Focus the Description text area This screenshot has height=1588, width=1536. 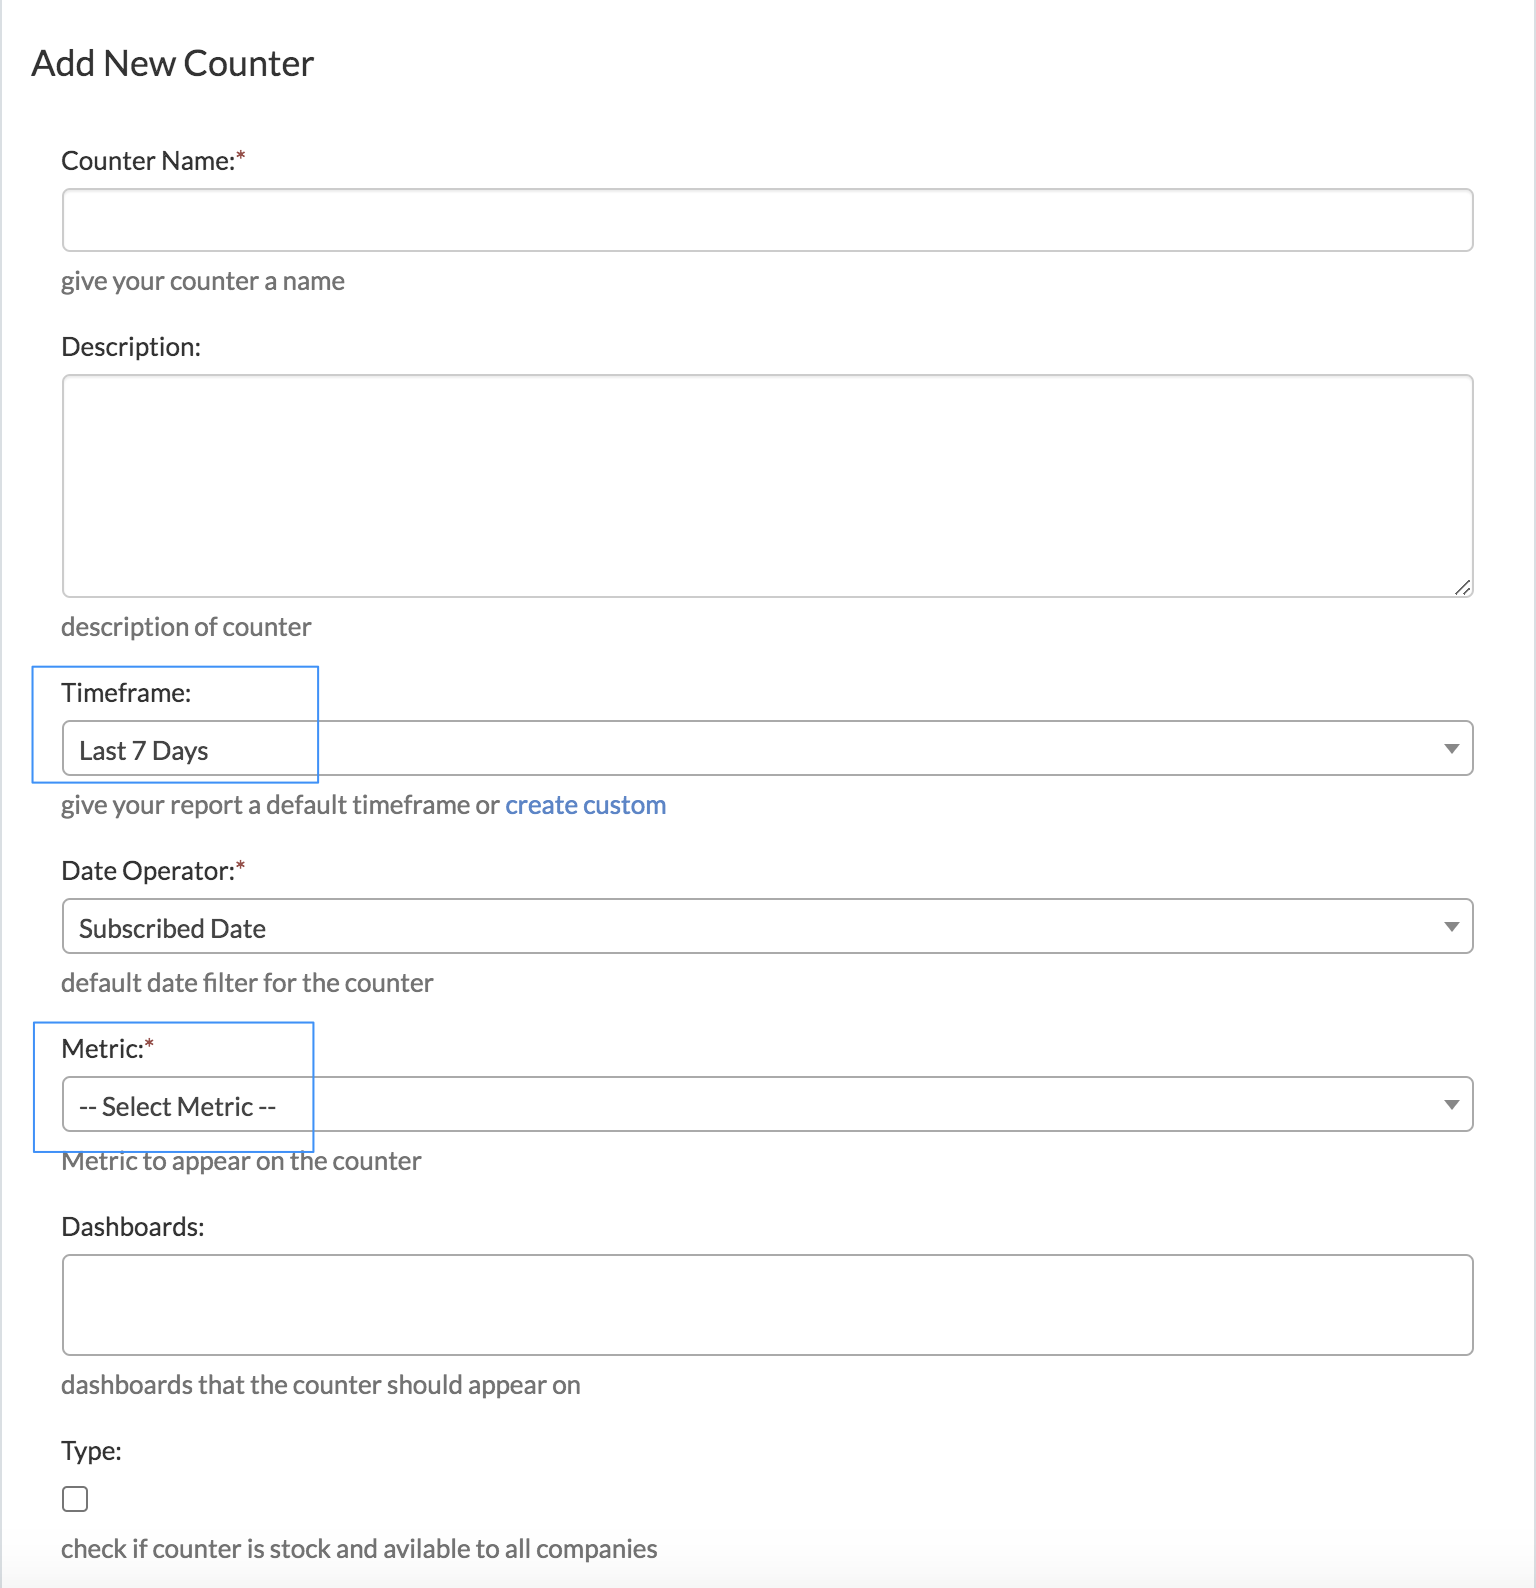pyautogui.click(x=767, y=486)
